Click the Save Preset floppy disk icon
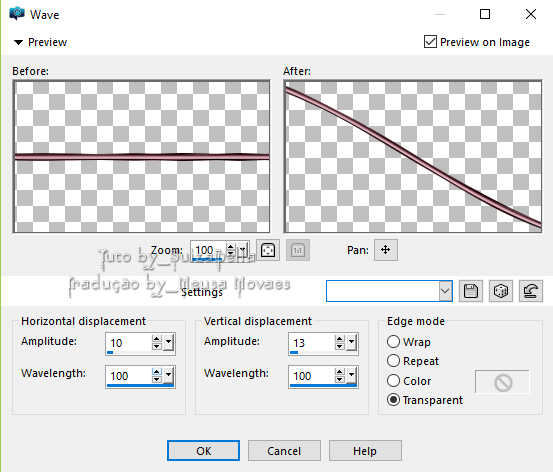The width and height of the screenshot is (553, 472). (471, 291)
